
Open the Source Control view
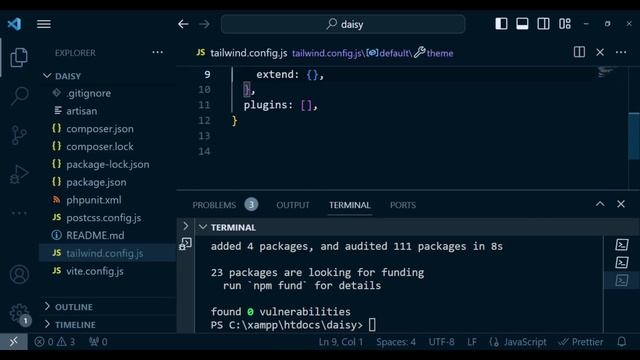coord(19,135)
